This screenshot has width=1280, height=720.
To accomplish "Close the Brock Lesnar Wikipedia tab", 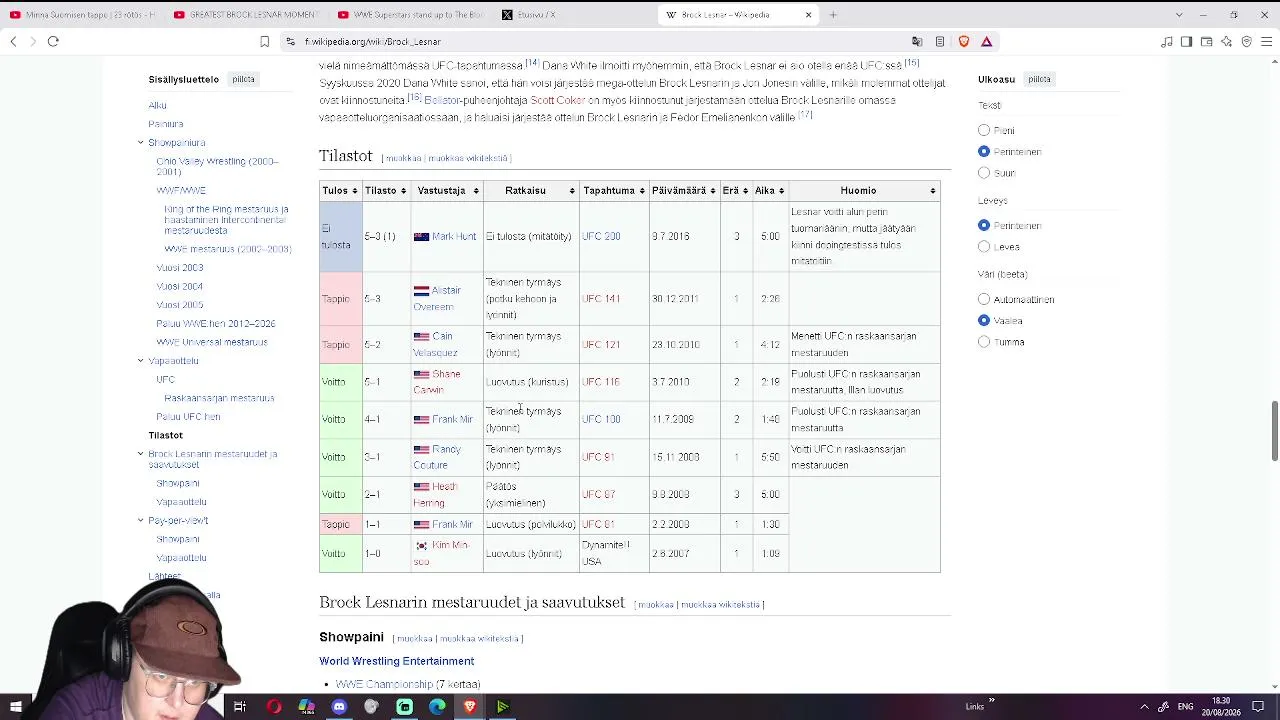I will click(x=808, y=15).
